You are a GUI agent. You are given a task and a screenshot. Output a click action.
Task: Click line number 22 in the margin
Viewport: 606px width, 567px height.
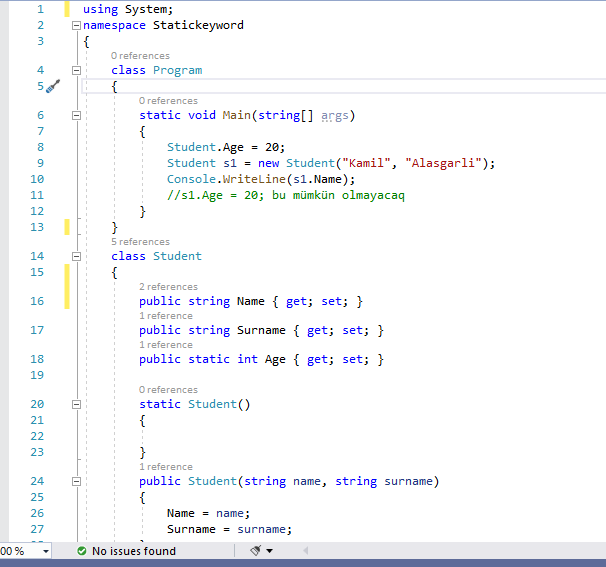coord(37,436)
